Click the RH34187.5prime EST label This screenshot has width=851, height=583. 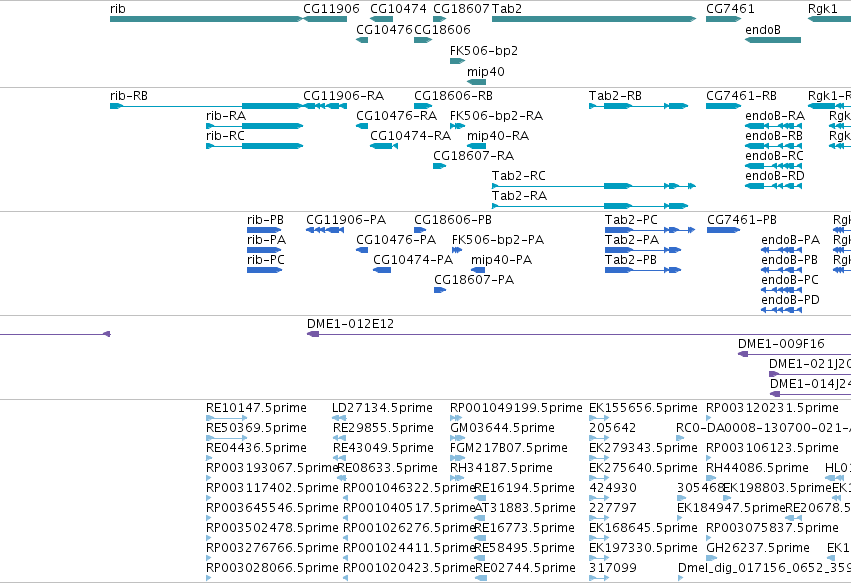pos(501,468)
